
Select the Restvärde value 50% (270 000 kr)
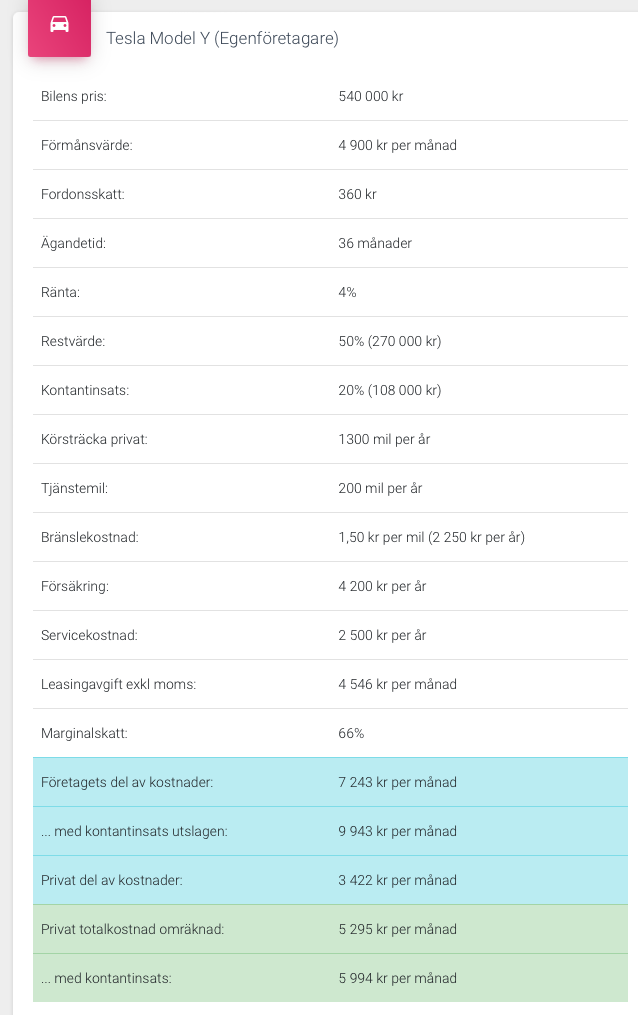click(389, 342)
